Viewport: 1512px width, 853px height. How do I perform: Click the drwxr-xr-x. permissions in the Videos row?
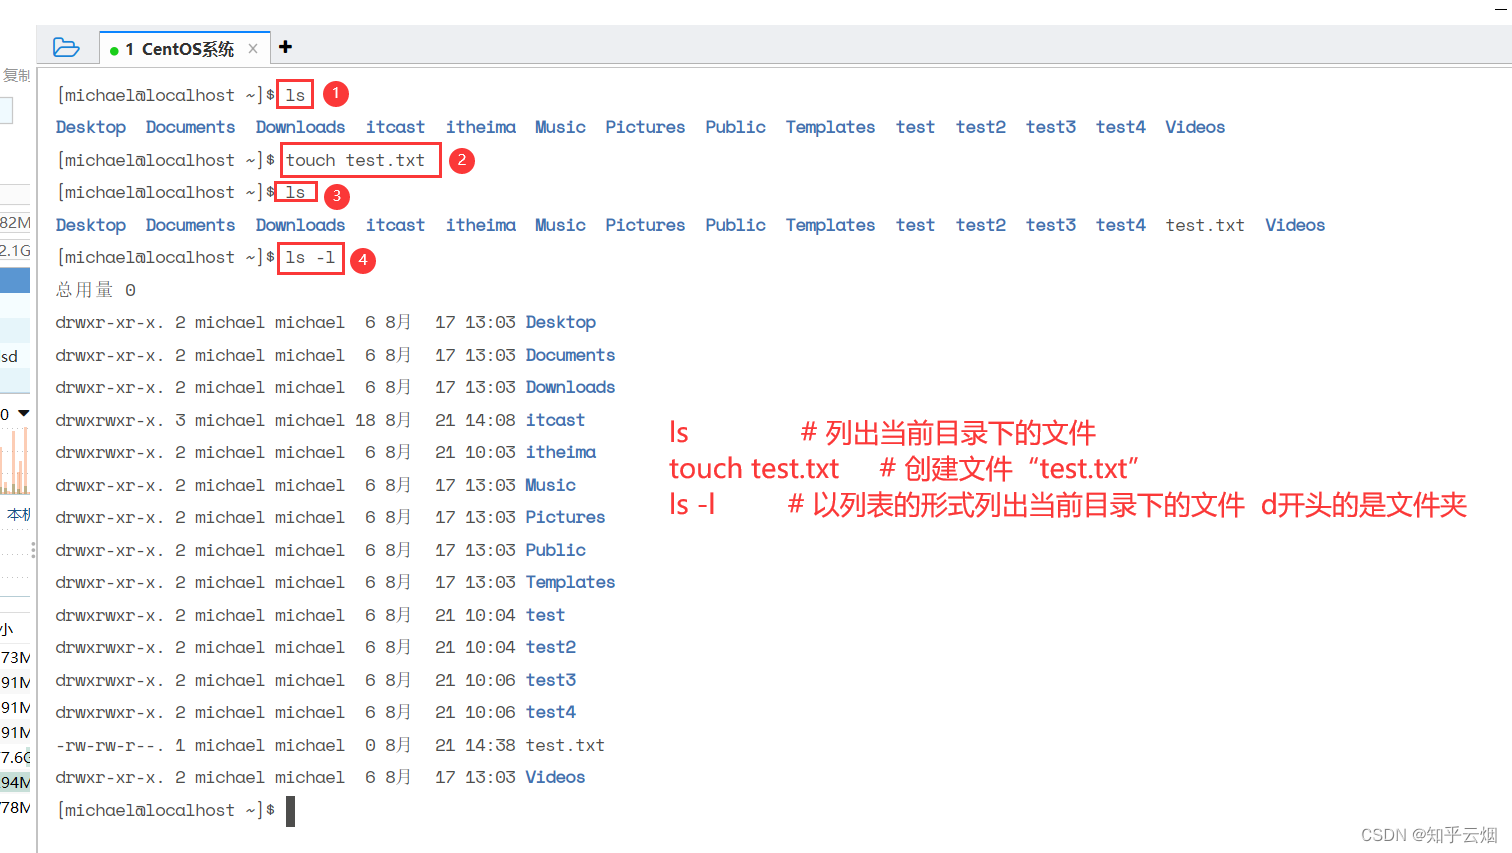pyautogui.click(x=110, y=777)
